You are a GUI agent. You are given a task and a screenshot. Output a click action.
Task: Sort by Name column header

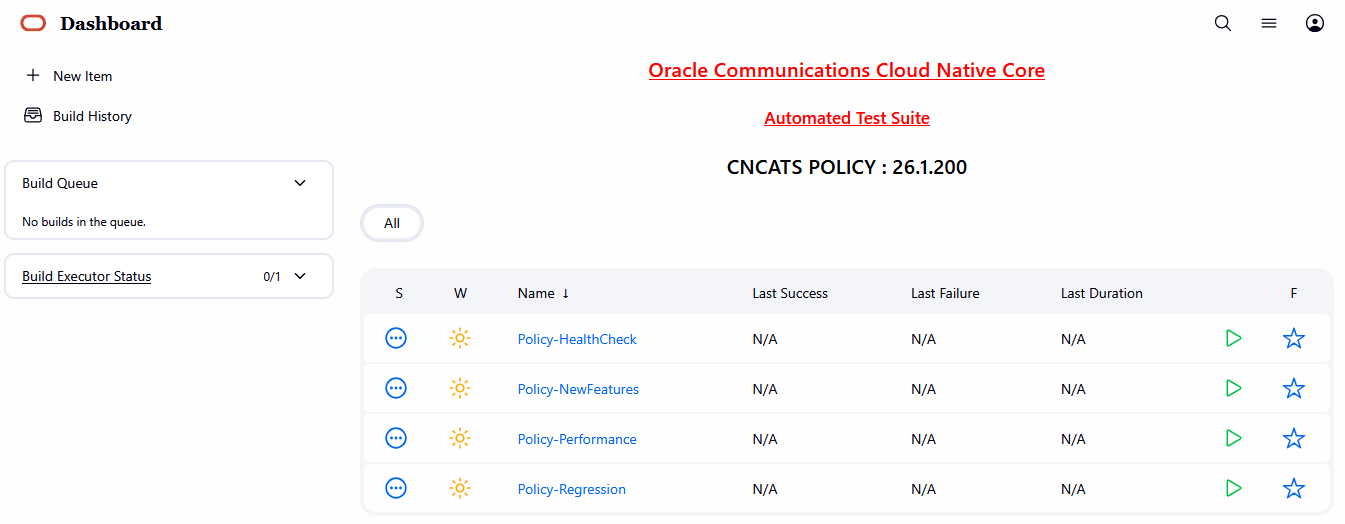point(543,293)
